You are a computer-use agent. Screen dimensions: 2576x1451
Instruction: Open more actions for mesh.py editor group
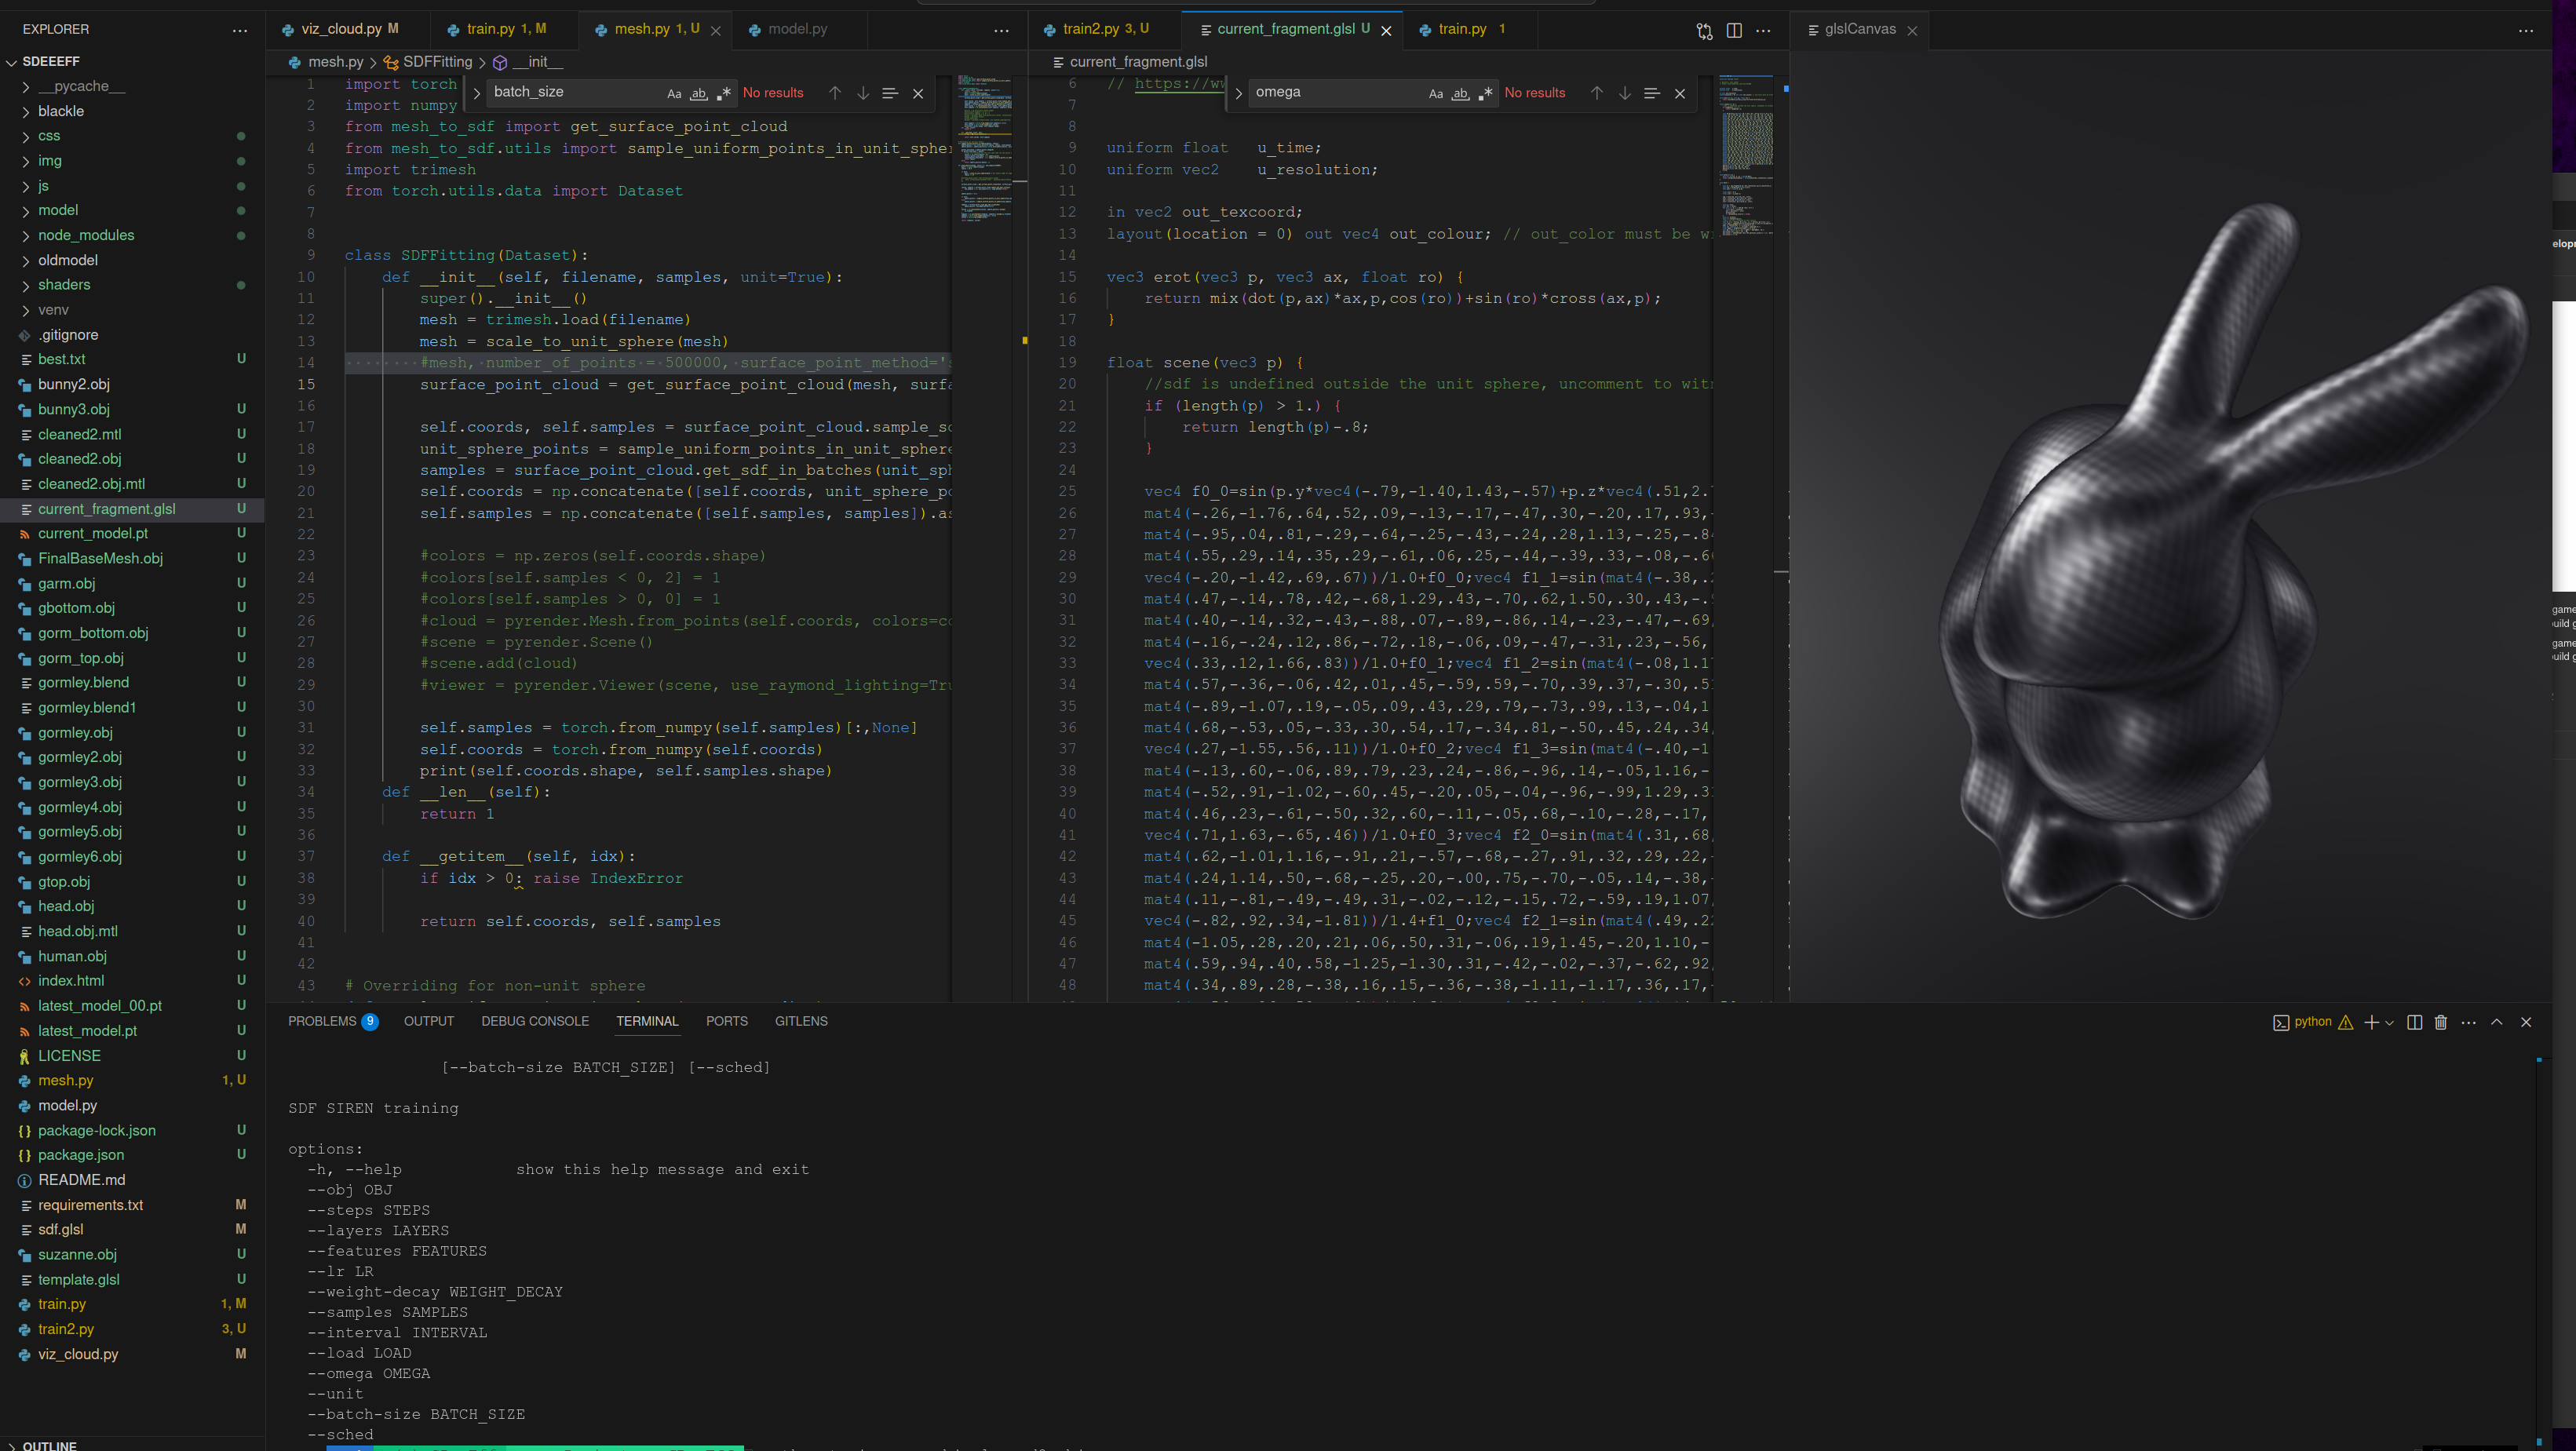(1001, 30)
